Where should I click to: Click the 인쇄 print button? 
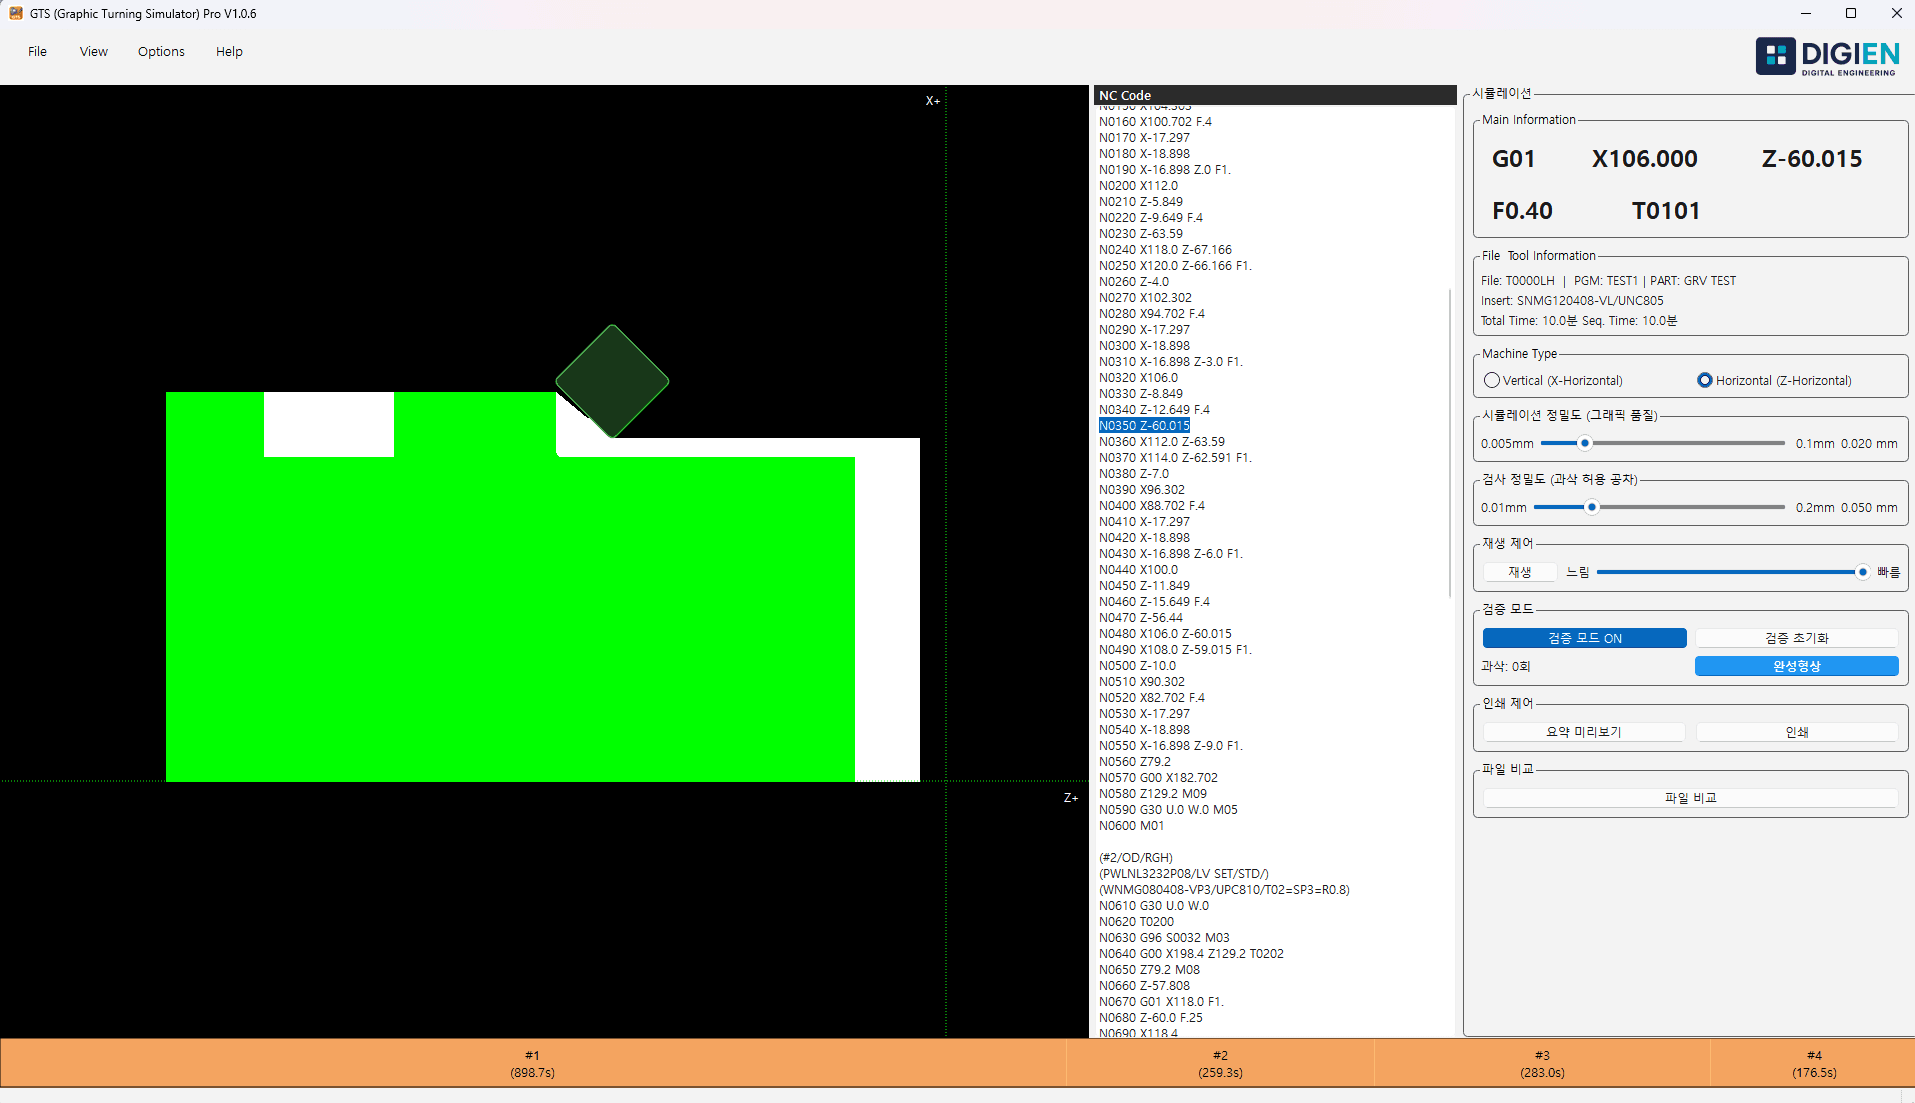coord(1796,731)
